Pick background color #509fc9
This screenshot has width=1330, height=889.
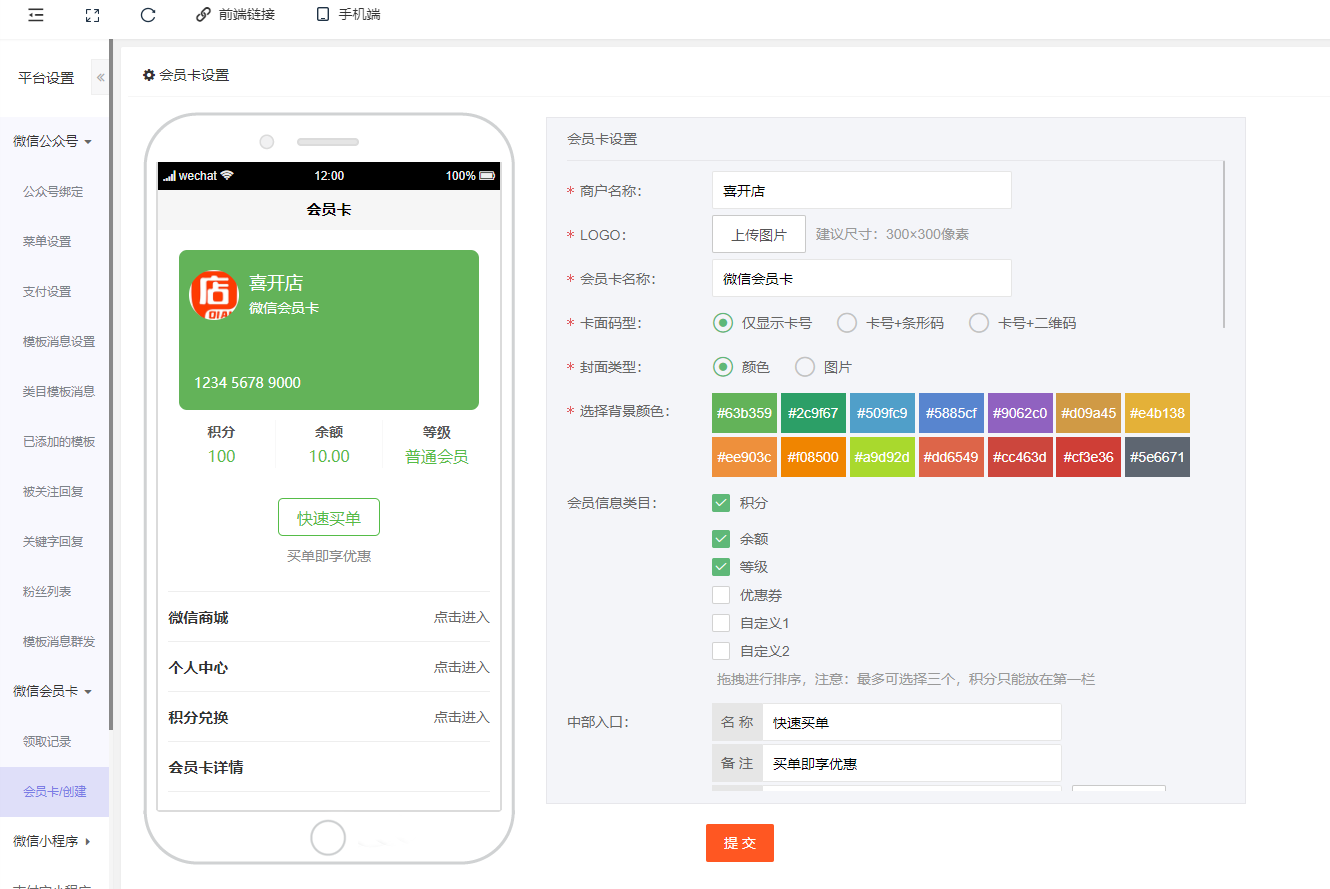(882, 413)
